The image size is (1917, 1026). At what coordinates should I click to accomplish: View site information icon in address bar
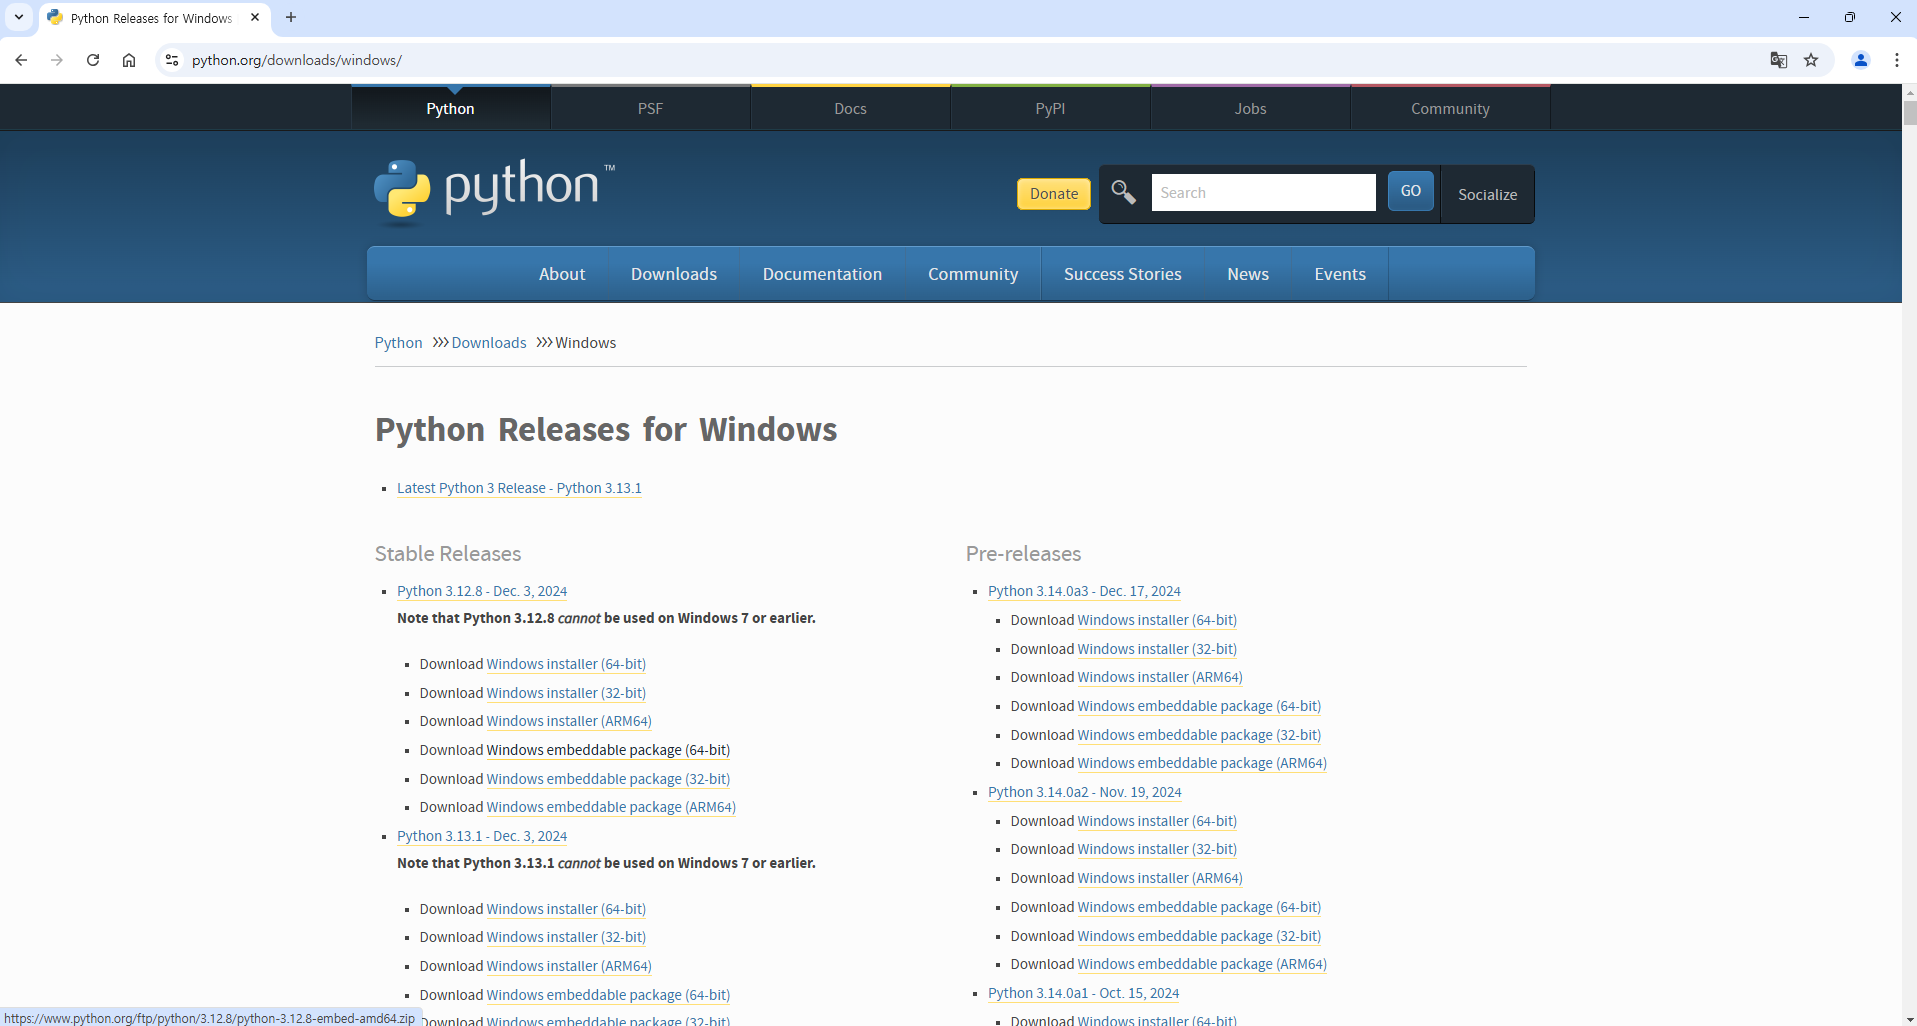coord(172,60)
